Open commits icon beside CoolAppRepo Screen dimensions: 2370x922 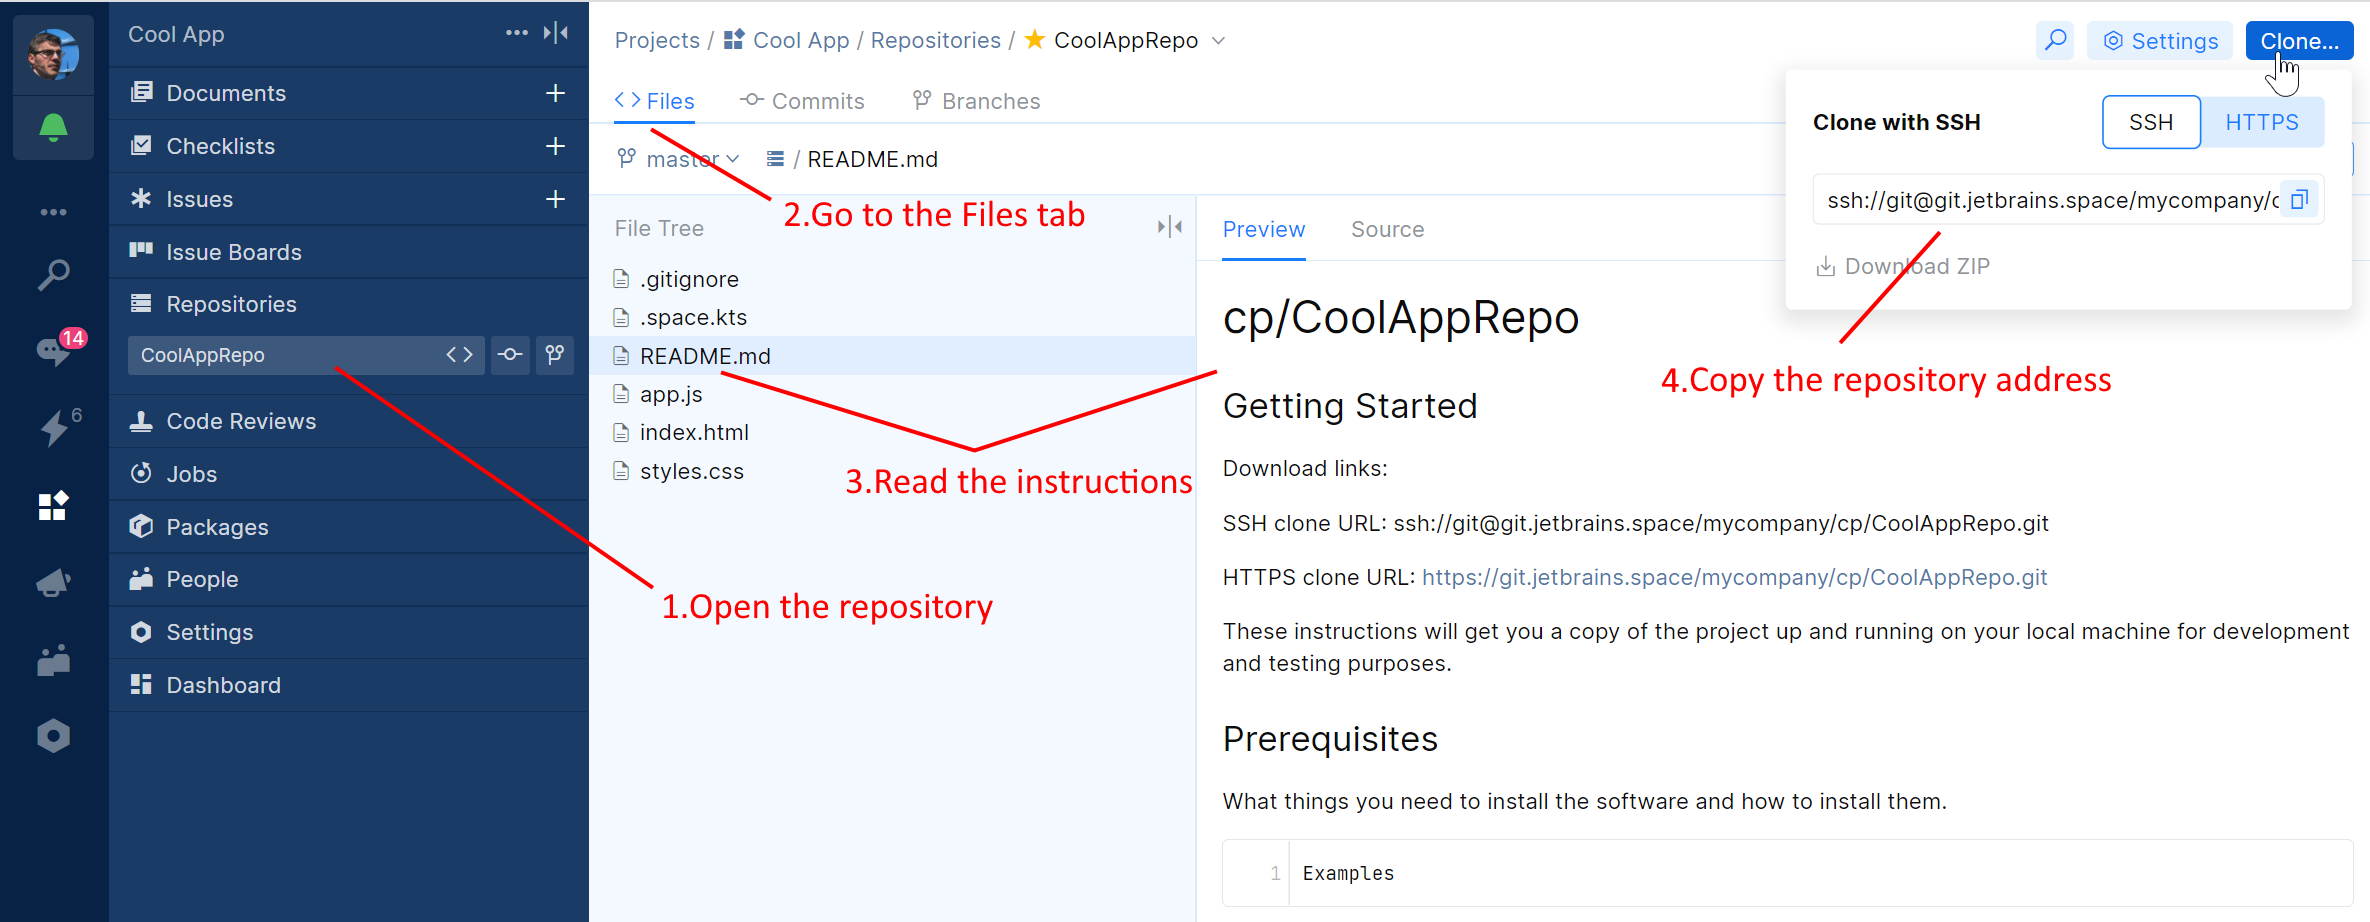[x=510, y=355]
